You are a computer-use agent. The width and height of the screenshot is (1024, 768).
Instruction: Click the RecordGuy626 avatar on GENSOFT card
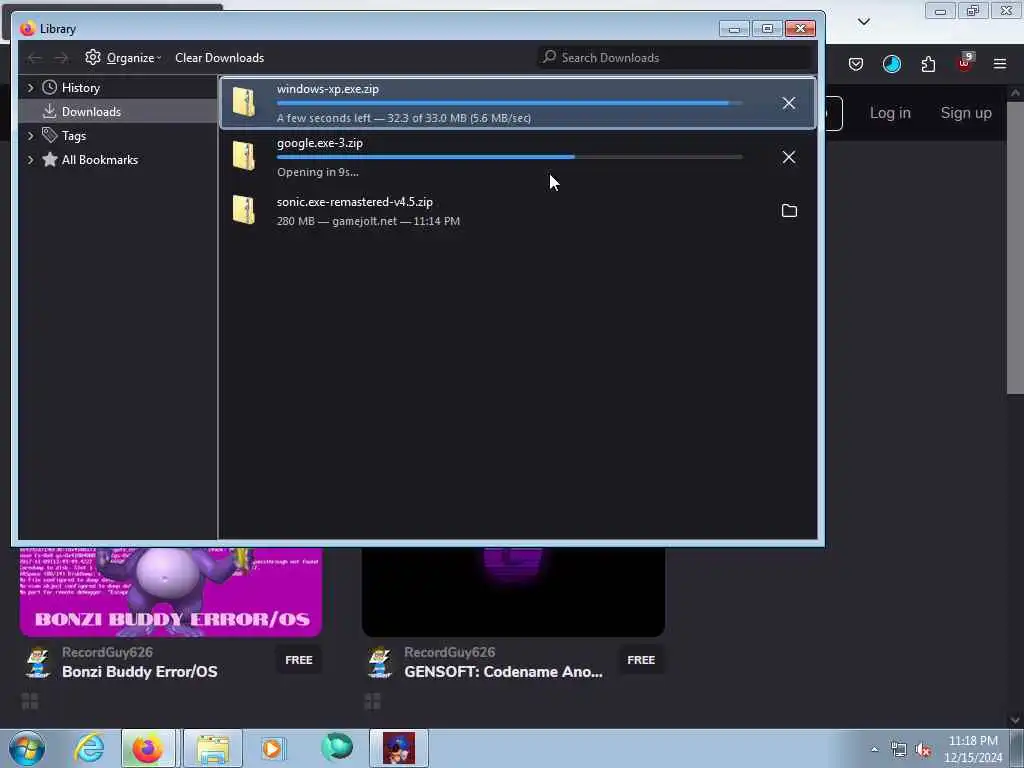[x=379, y=662]
